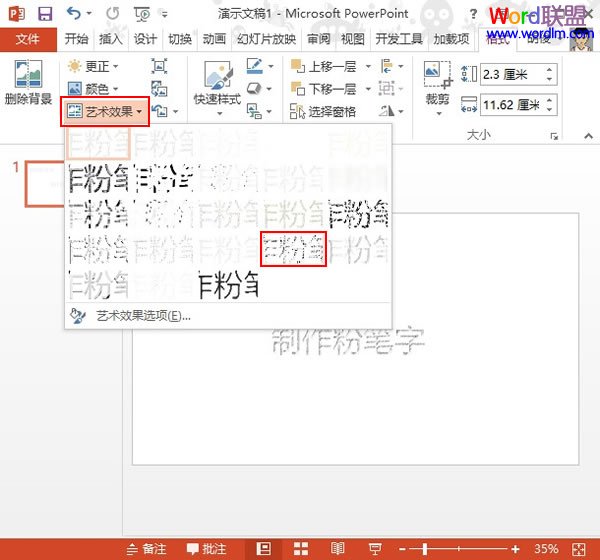Click the zoom out minus icon

[402, 549]
